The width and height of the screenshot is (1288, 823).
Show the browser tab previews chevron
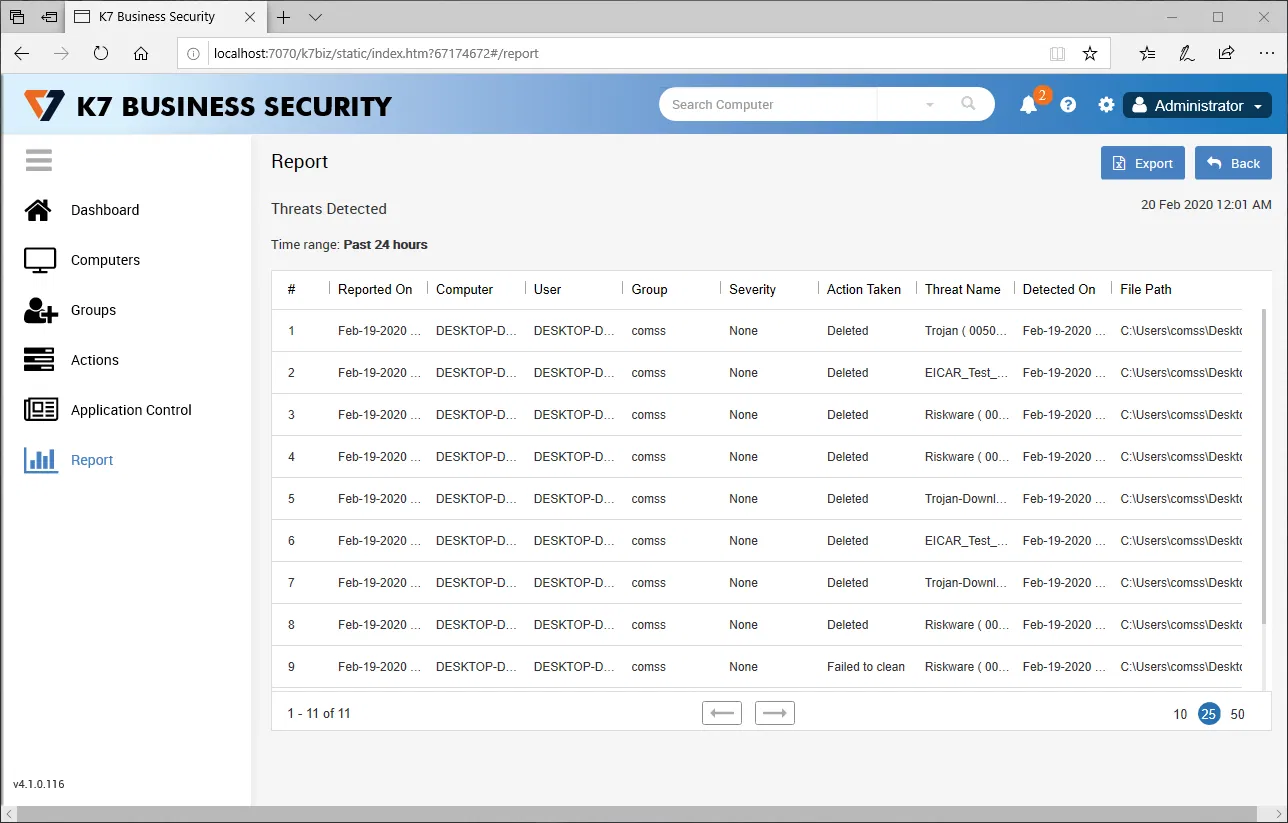(x=315, y=17)
